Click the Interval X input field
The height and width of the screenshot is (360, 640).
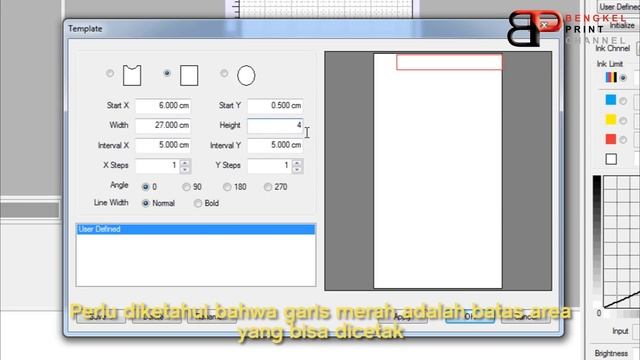(163, 145)
